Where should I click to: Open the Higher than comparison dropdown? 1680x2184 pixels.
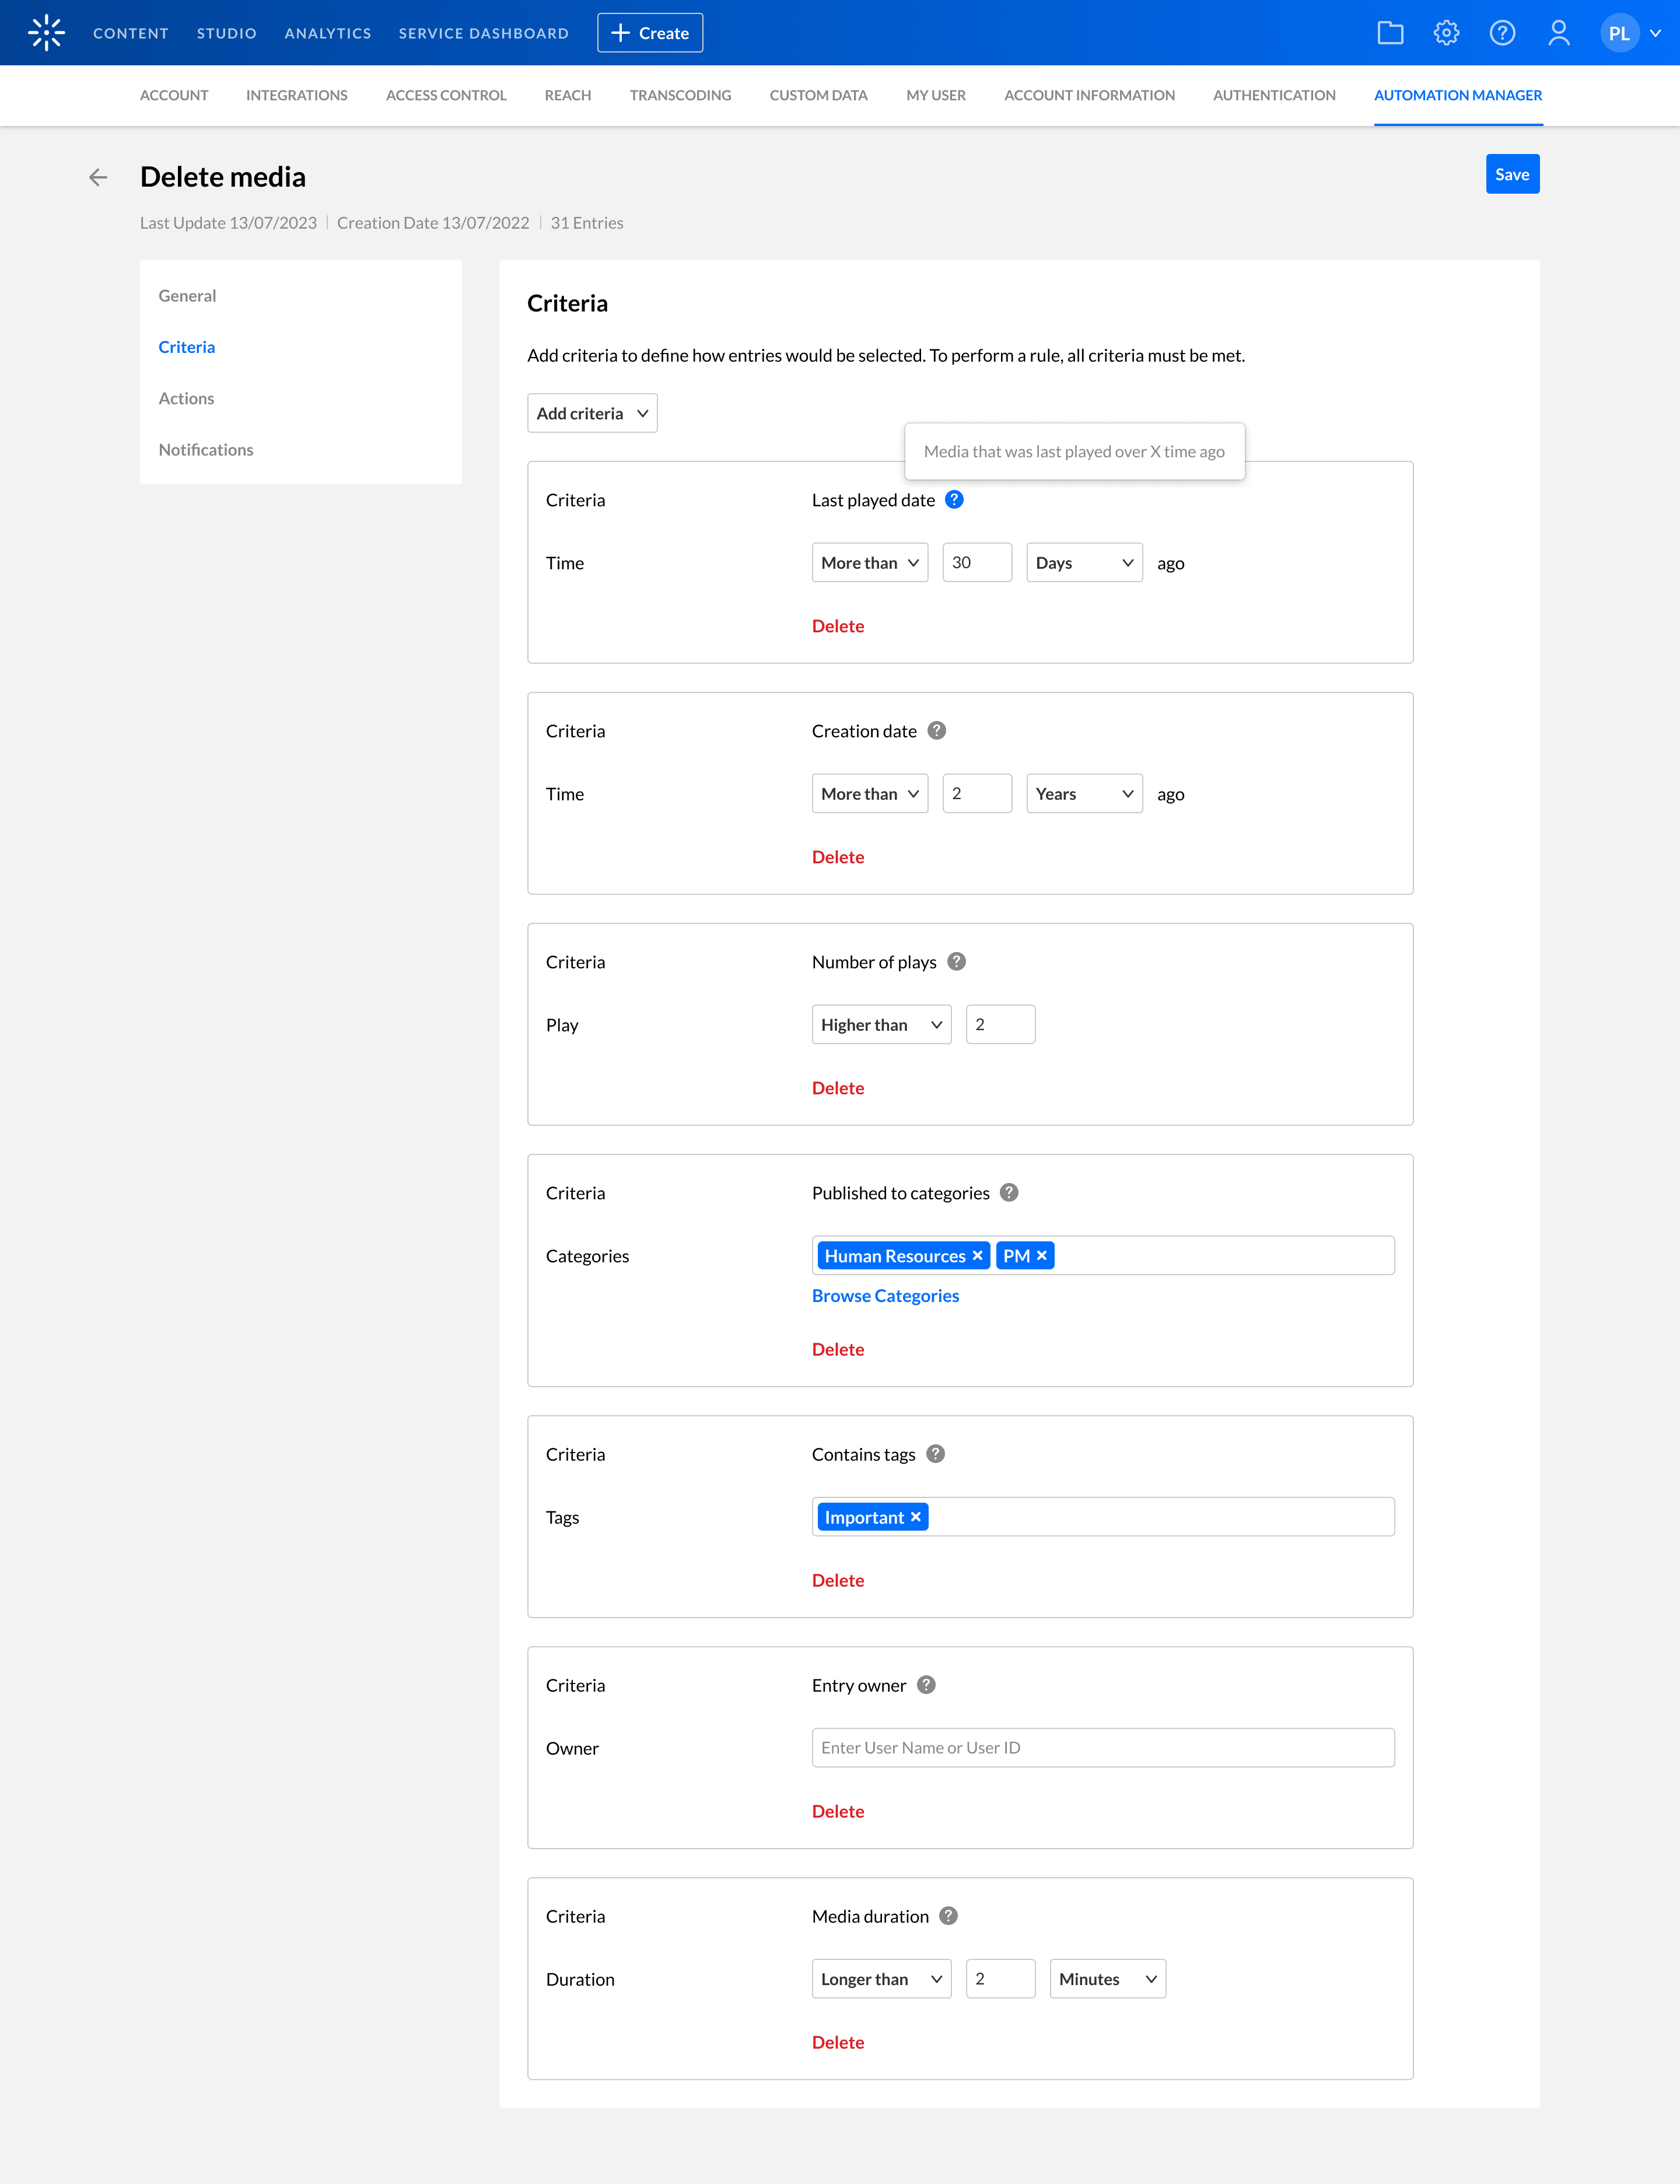coord(881,1025)
